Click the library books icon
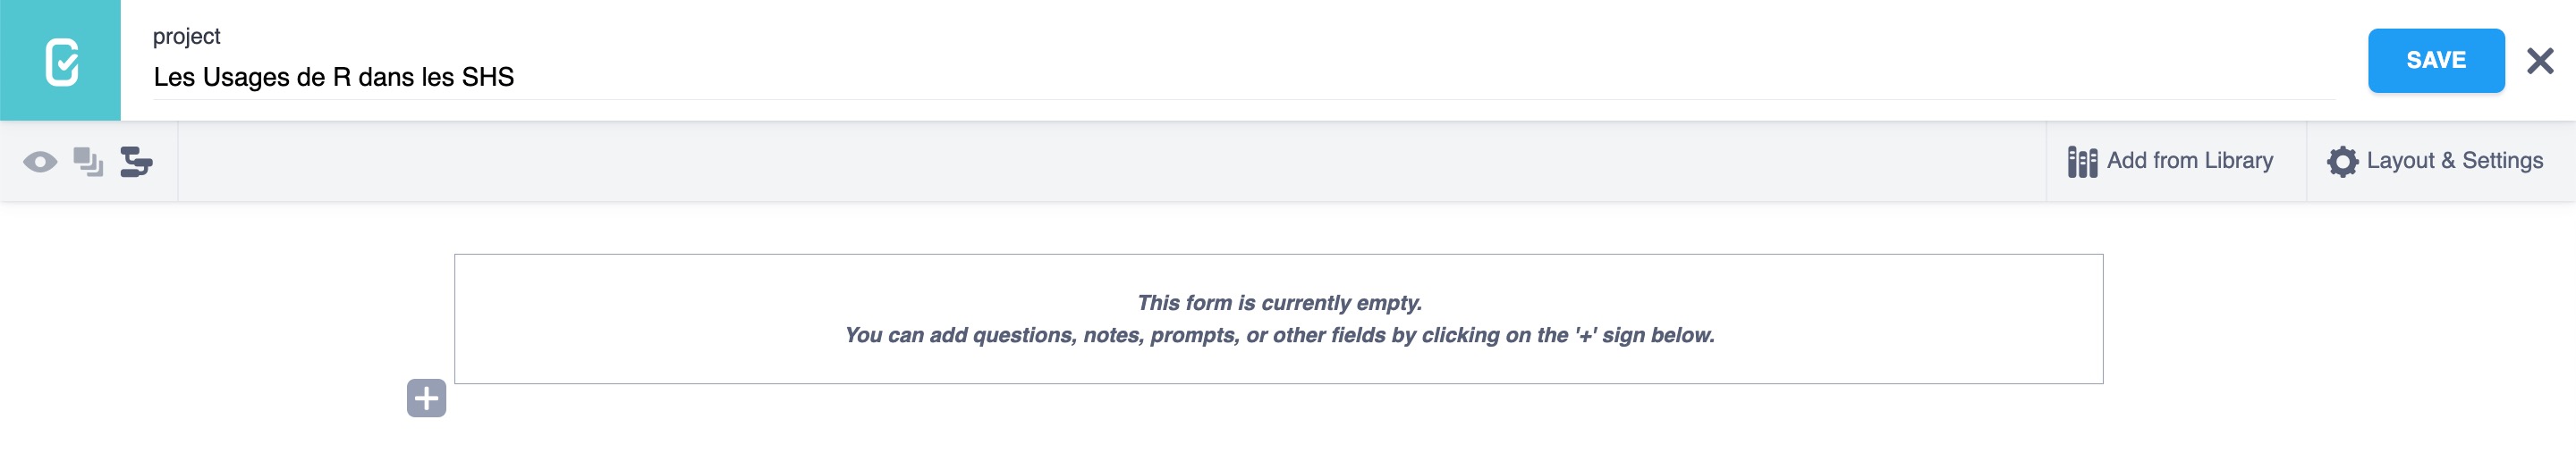Screen dimensions: 2576x470 click(x=2082, y=162)
